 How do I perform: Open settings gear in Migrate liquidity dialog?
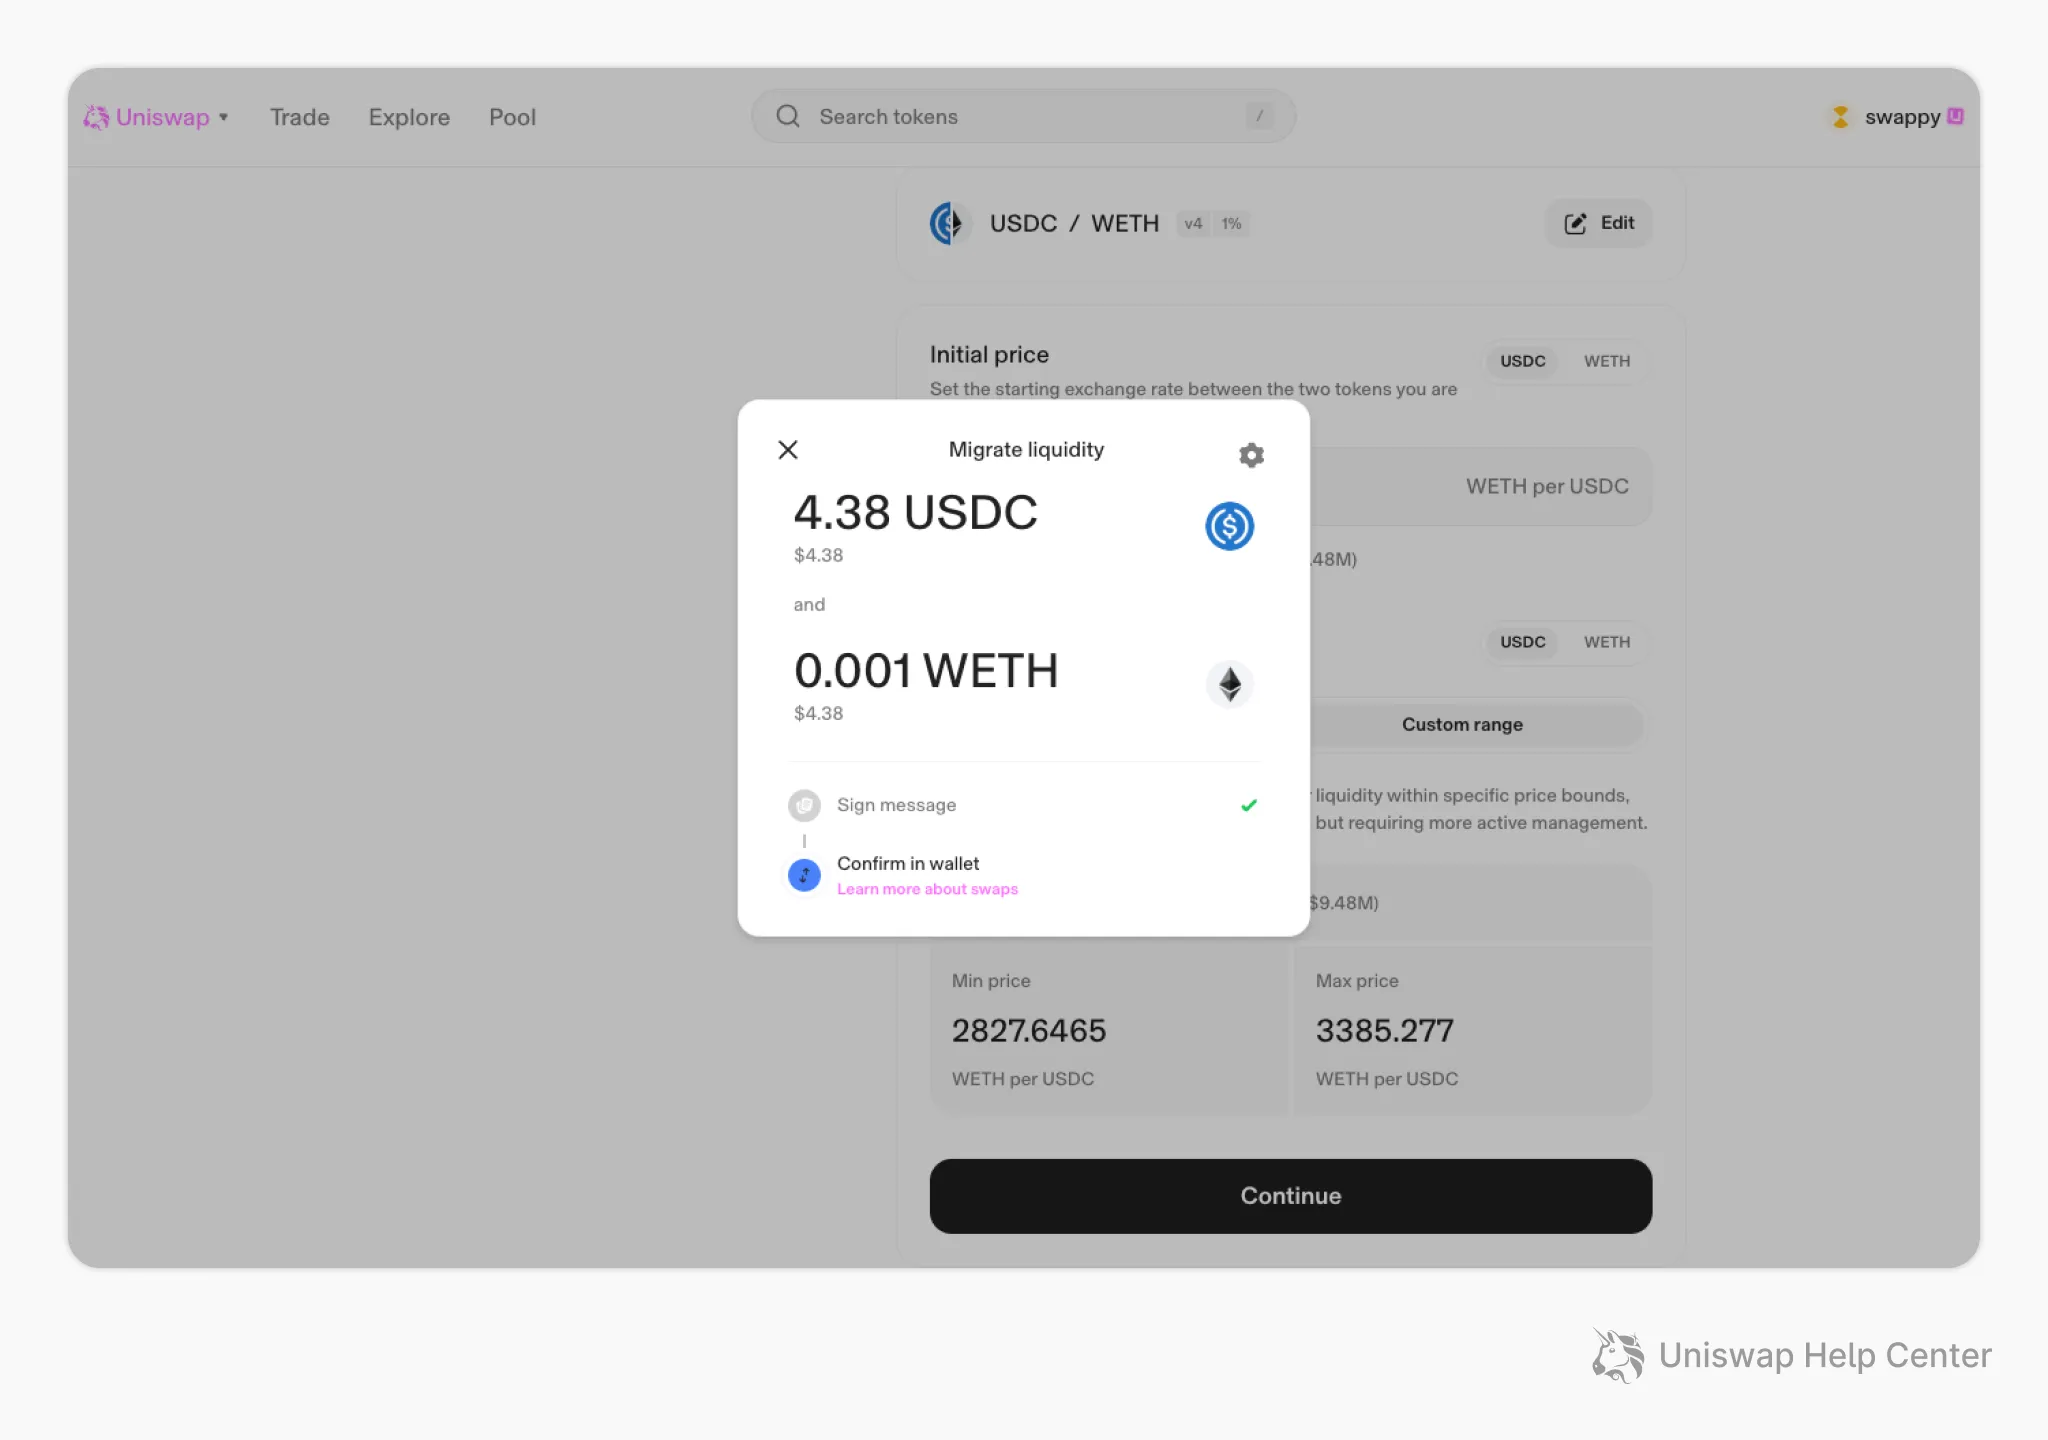(x=1251, y=455)
